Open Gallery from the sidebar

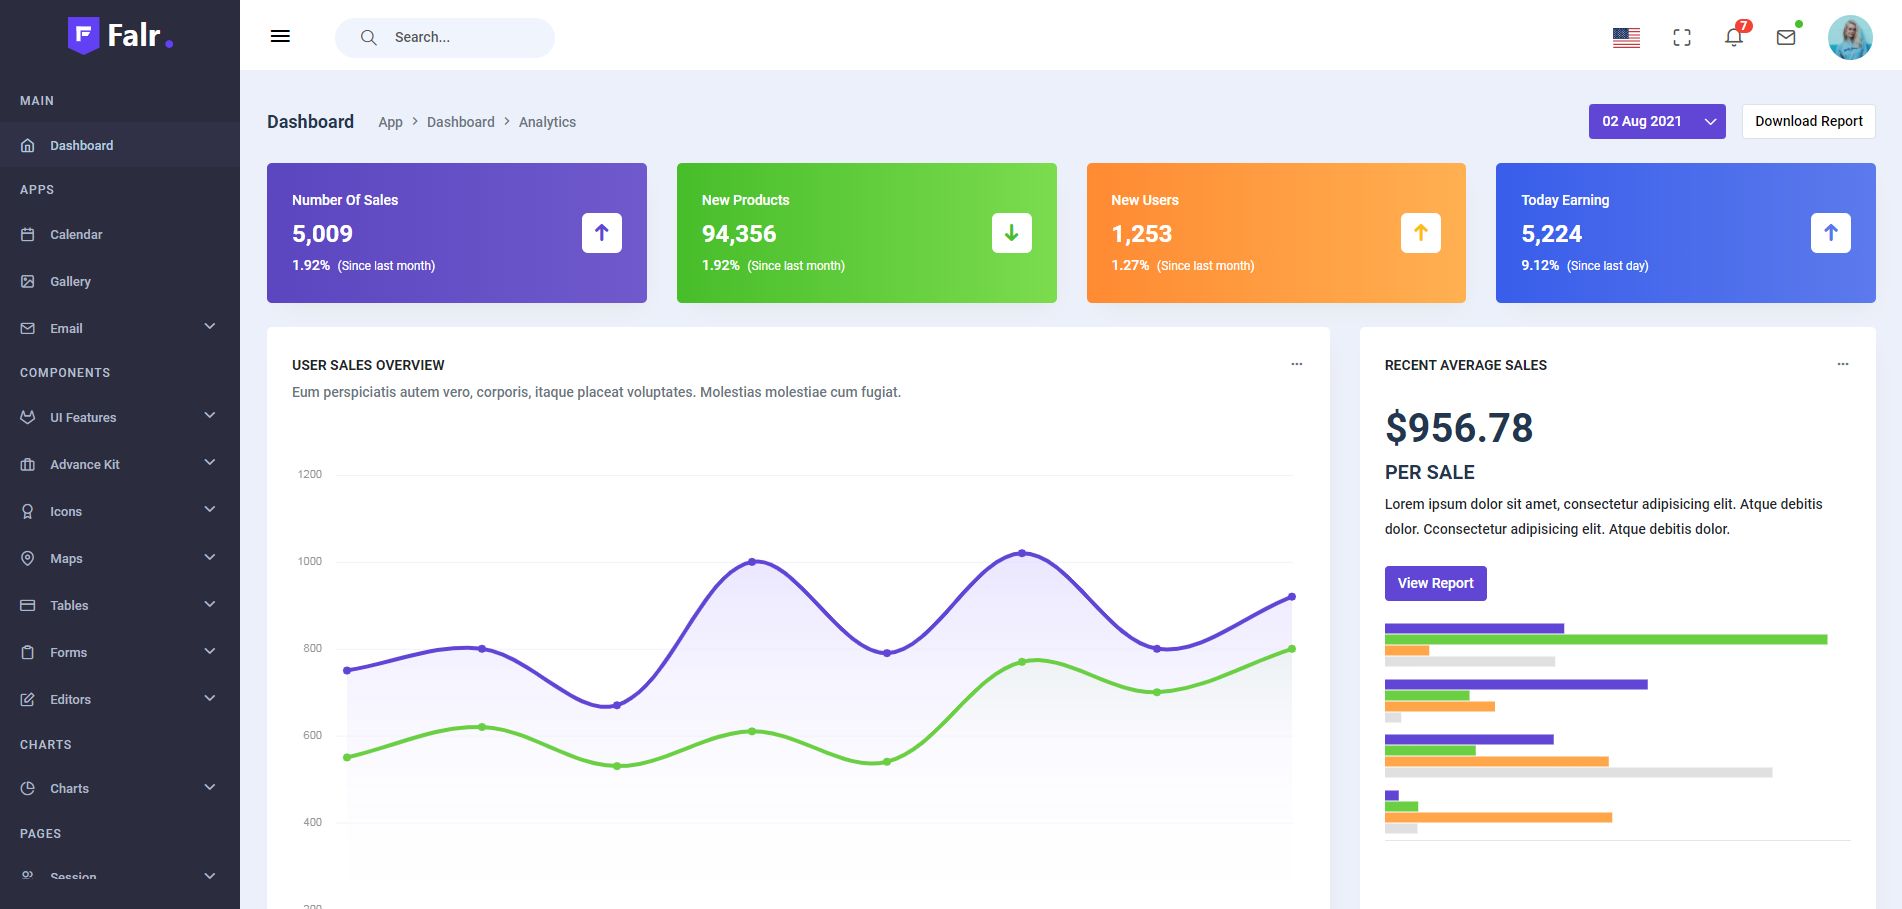click(x=70, y=281)
